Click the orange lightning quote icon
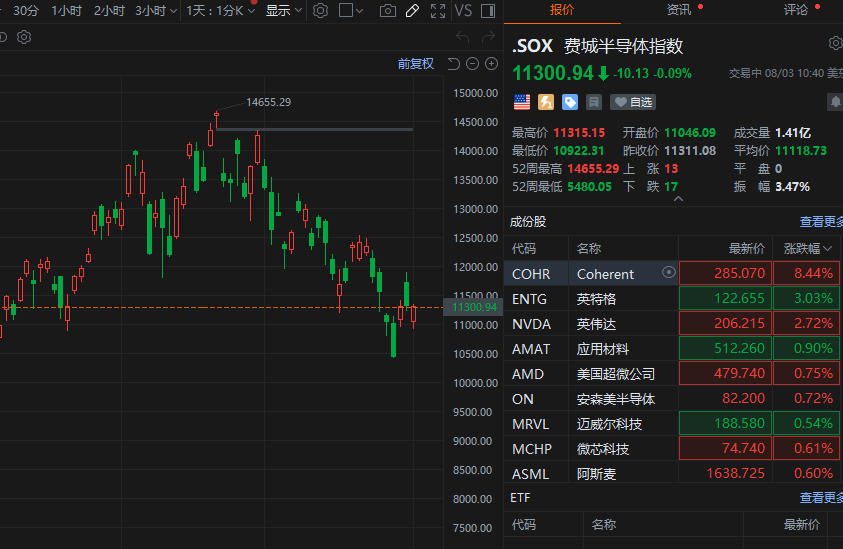 [x=546, y=102]
